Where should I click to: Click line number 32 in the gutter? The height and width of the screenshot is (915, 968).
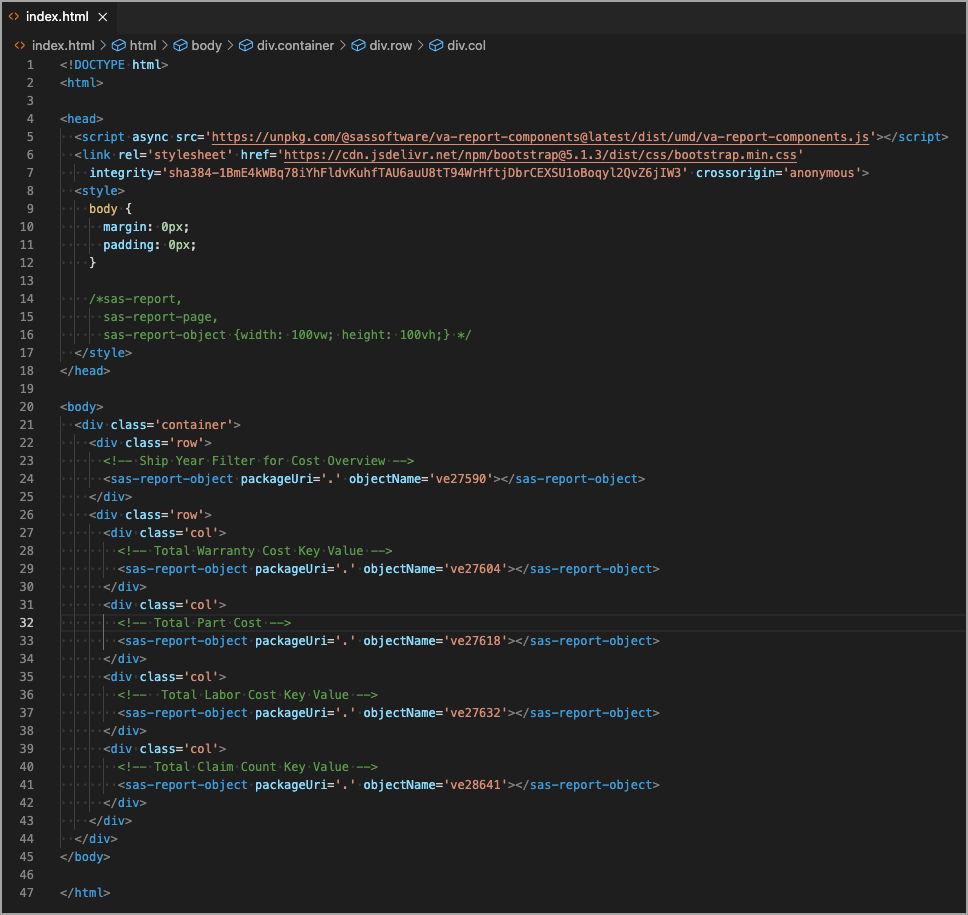(27, 623)
